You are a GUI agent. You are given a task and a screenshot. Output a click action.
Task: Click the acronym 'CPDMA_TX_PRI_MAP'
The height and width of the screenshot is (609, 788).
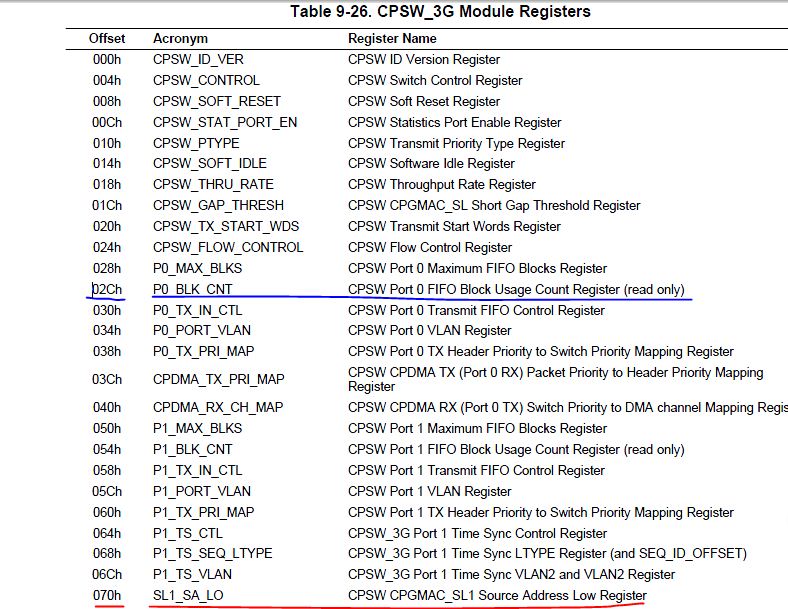(x=219, y=379)
